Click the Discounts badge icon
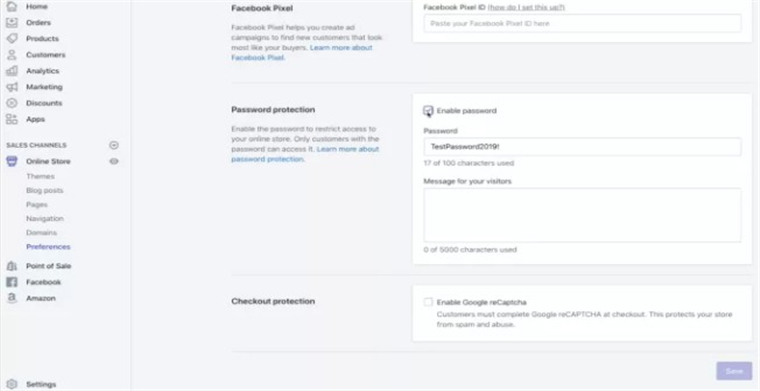 coord(12,103)
